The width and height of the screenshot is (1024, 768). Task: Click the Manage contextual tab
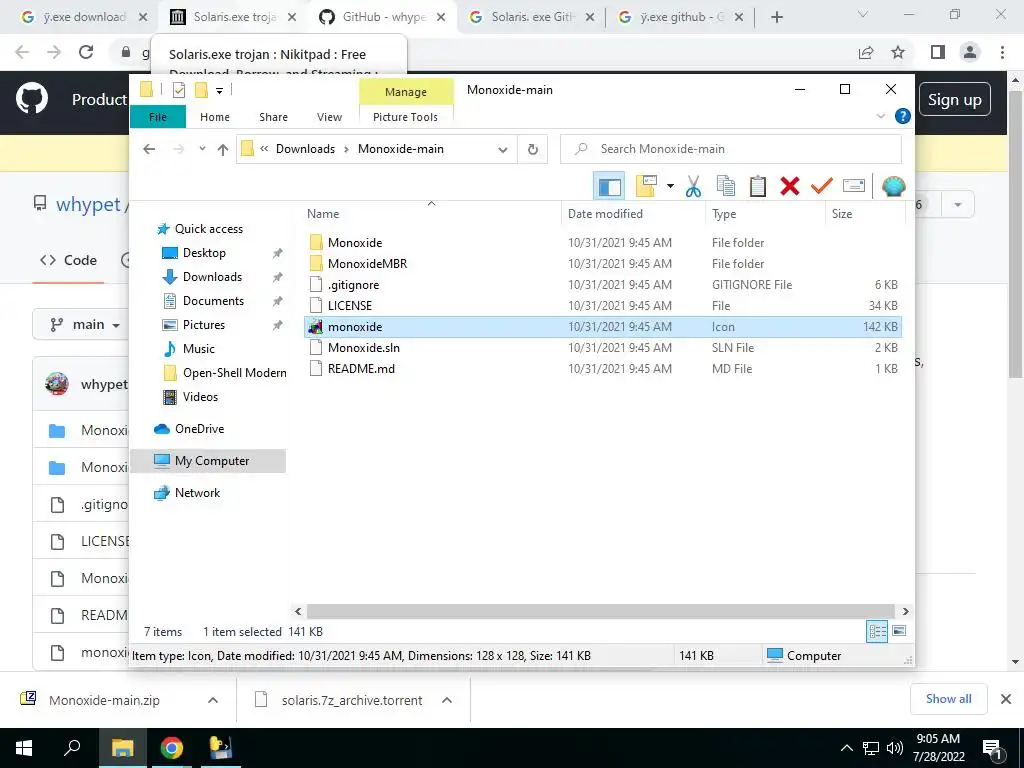pos(406,92)
